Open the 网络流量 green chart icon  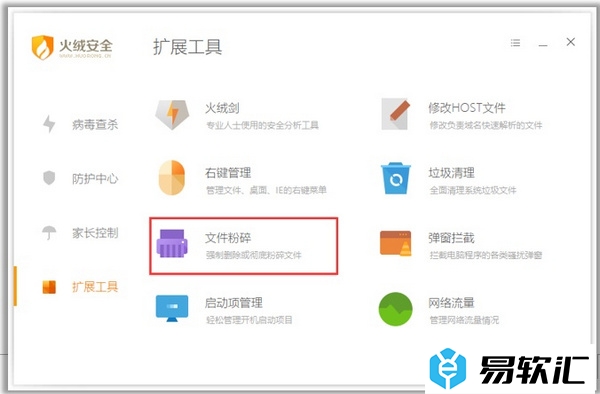[396, 309]
